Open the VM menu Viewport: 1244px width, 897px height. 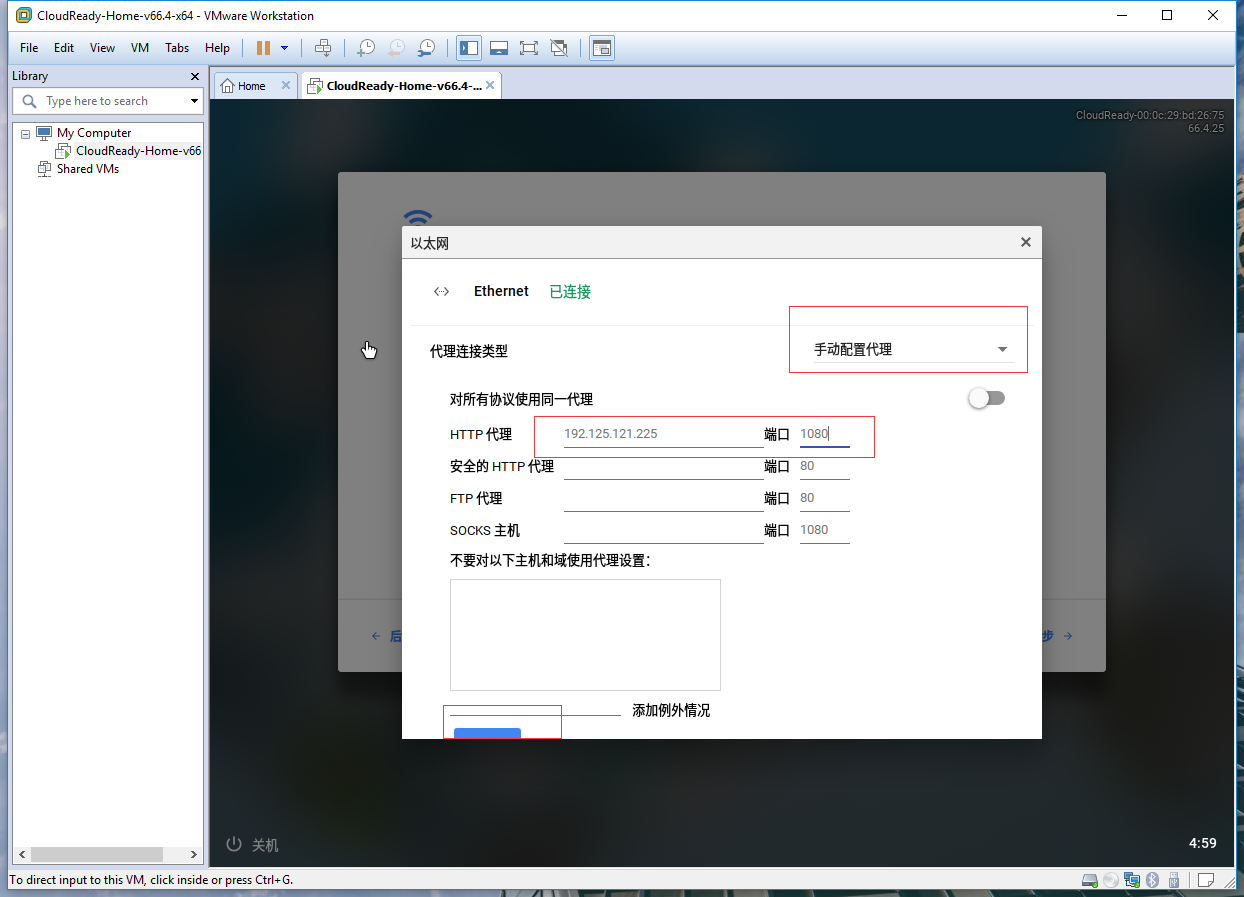139,47
